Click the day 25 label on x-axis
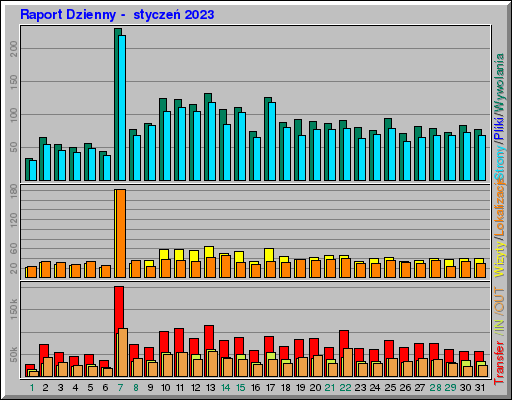512x400 pixels. click(390, 388)
